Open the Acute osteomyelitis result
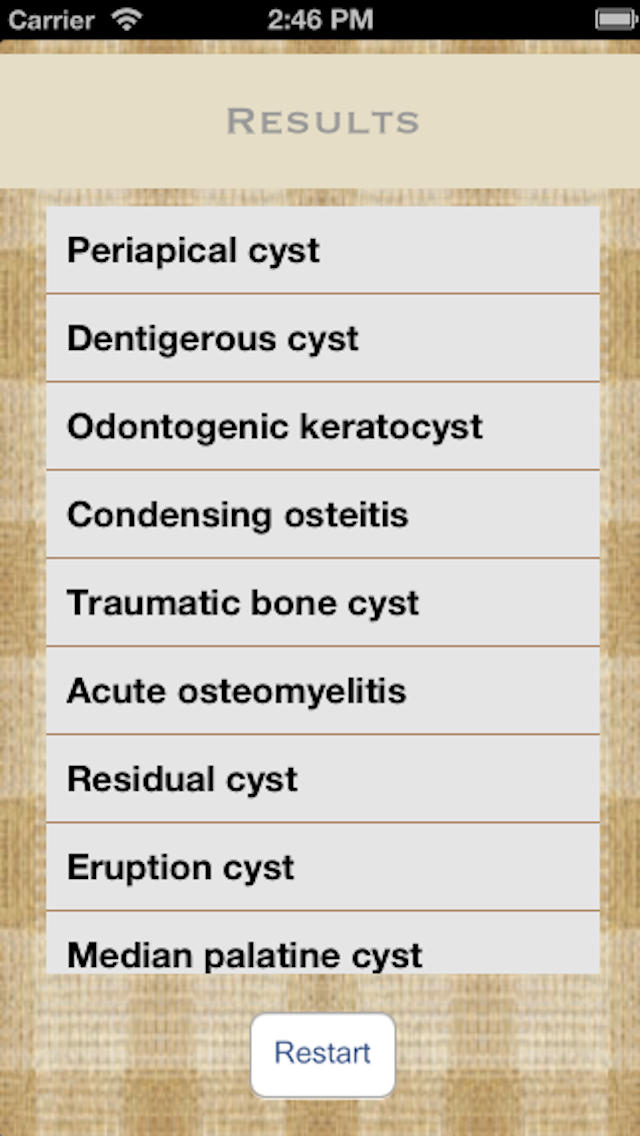 (x=320, y=690)
